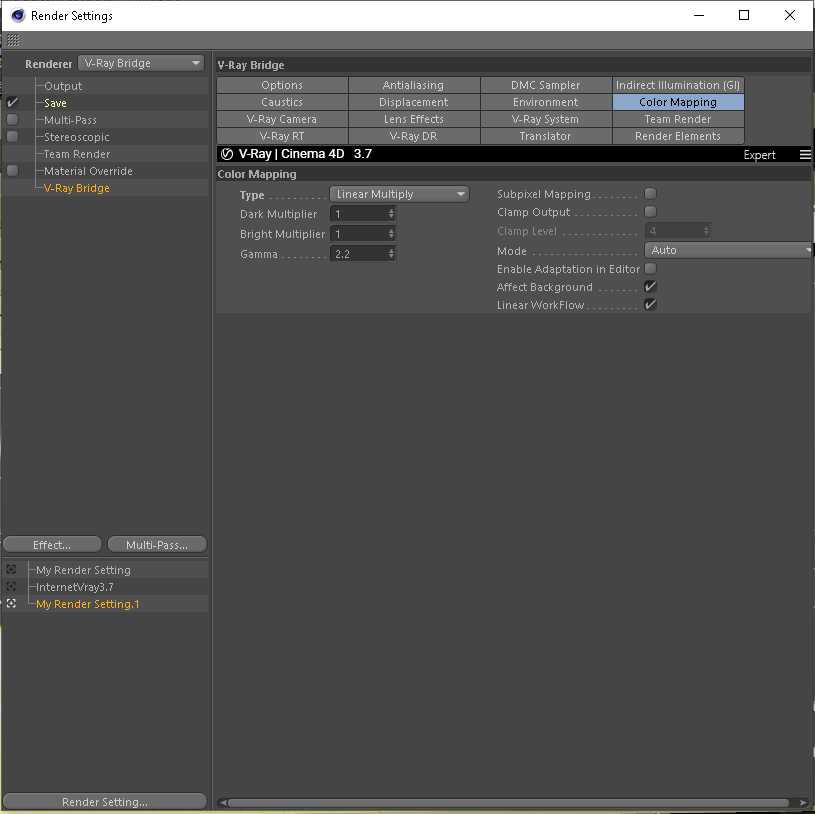Screen dimensions: 815x814
Task: Click the Dark Multiplier stepper arrows
Action: pyautogui.click(x=391, y=214)
